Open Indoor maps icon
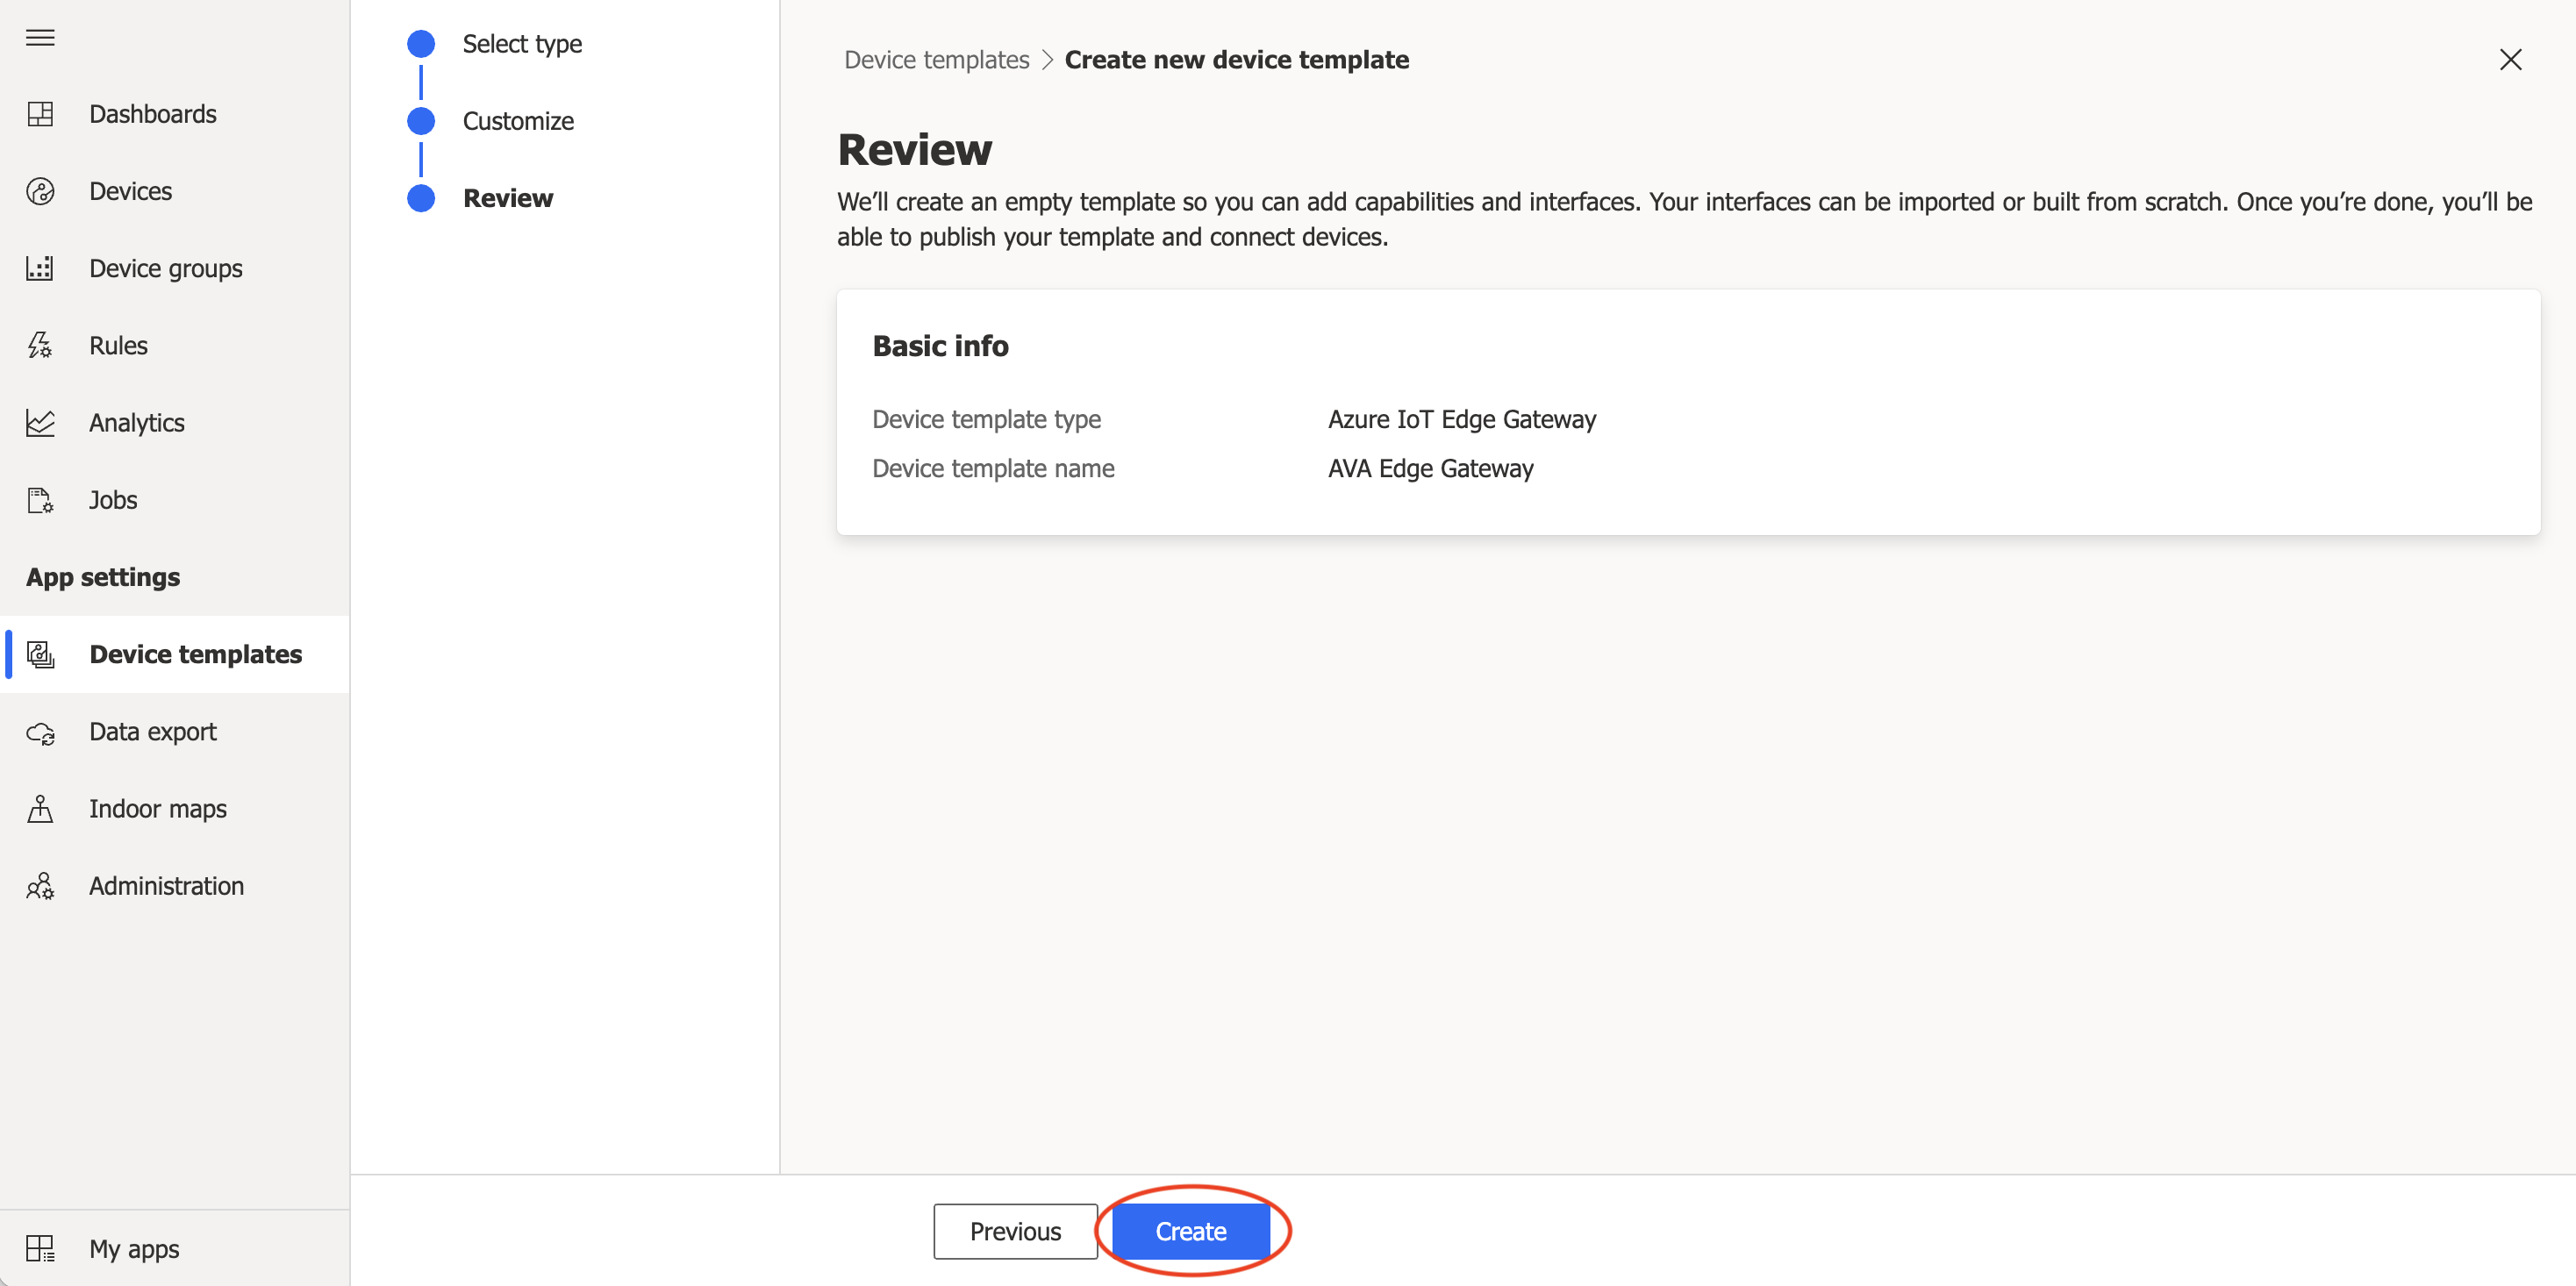2576x1286 pixels. tap(40, 808)
